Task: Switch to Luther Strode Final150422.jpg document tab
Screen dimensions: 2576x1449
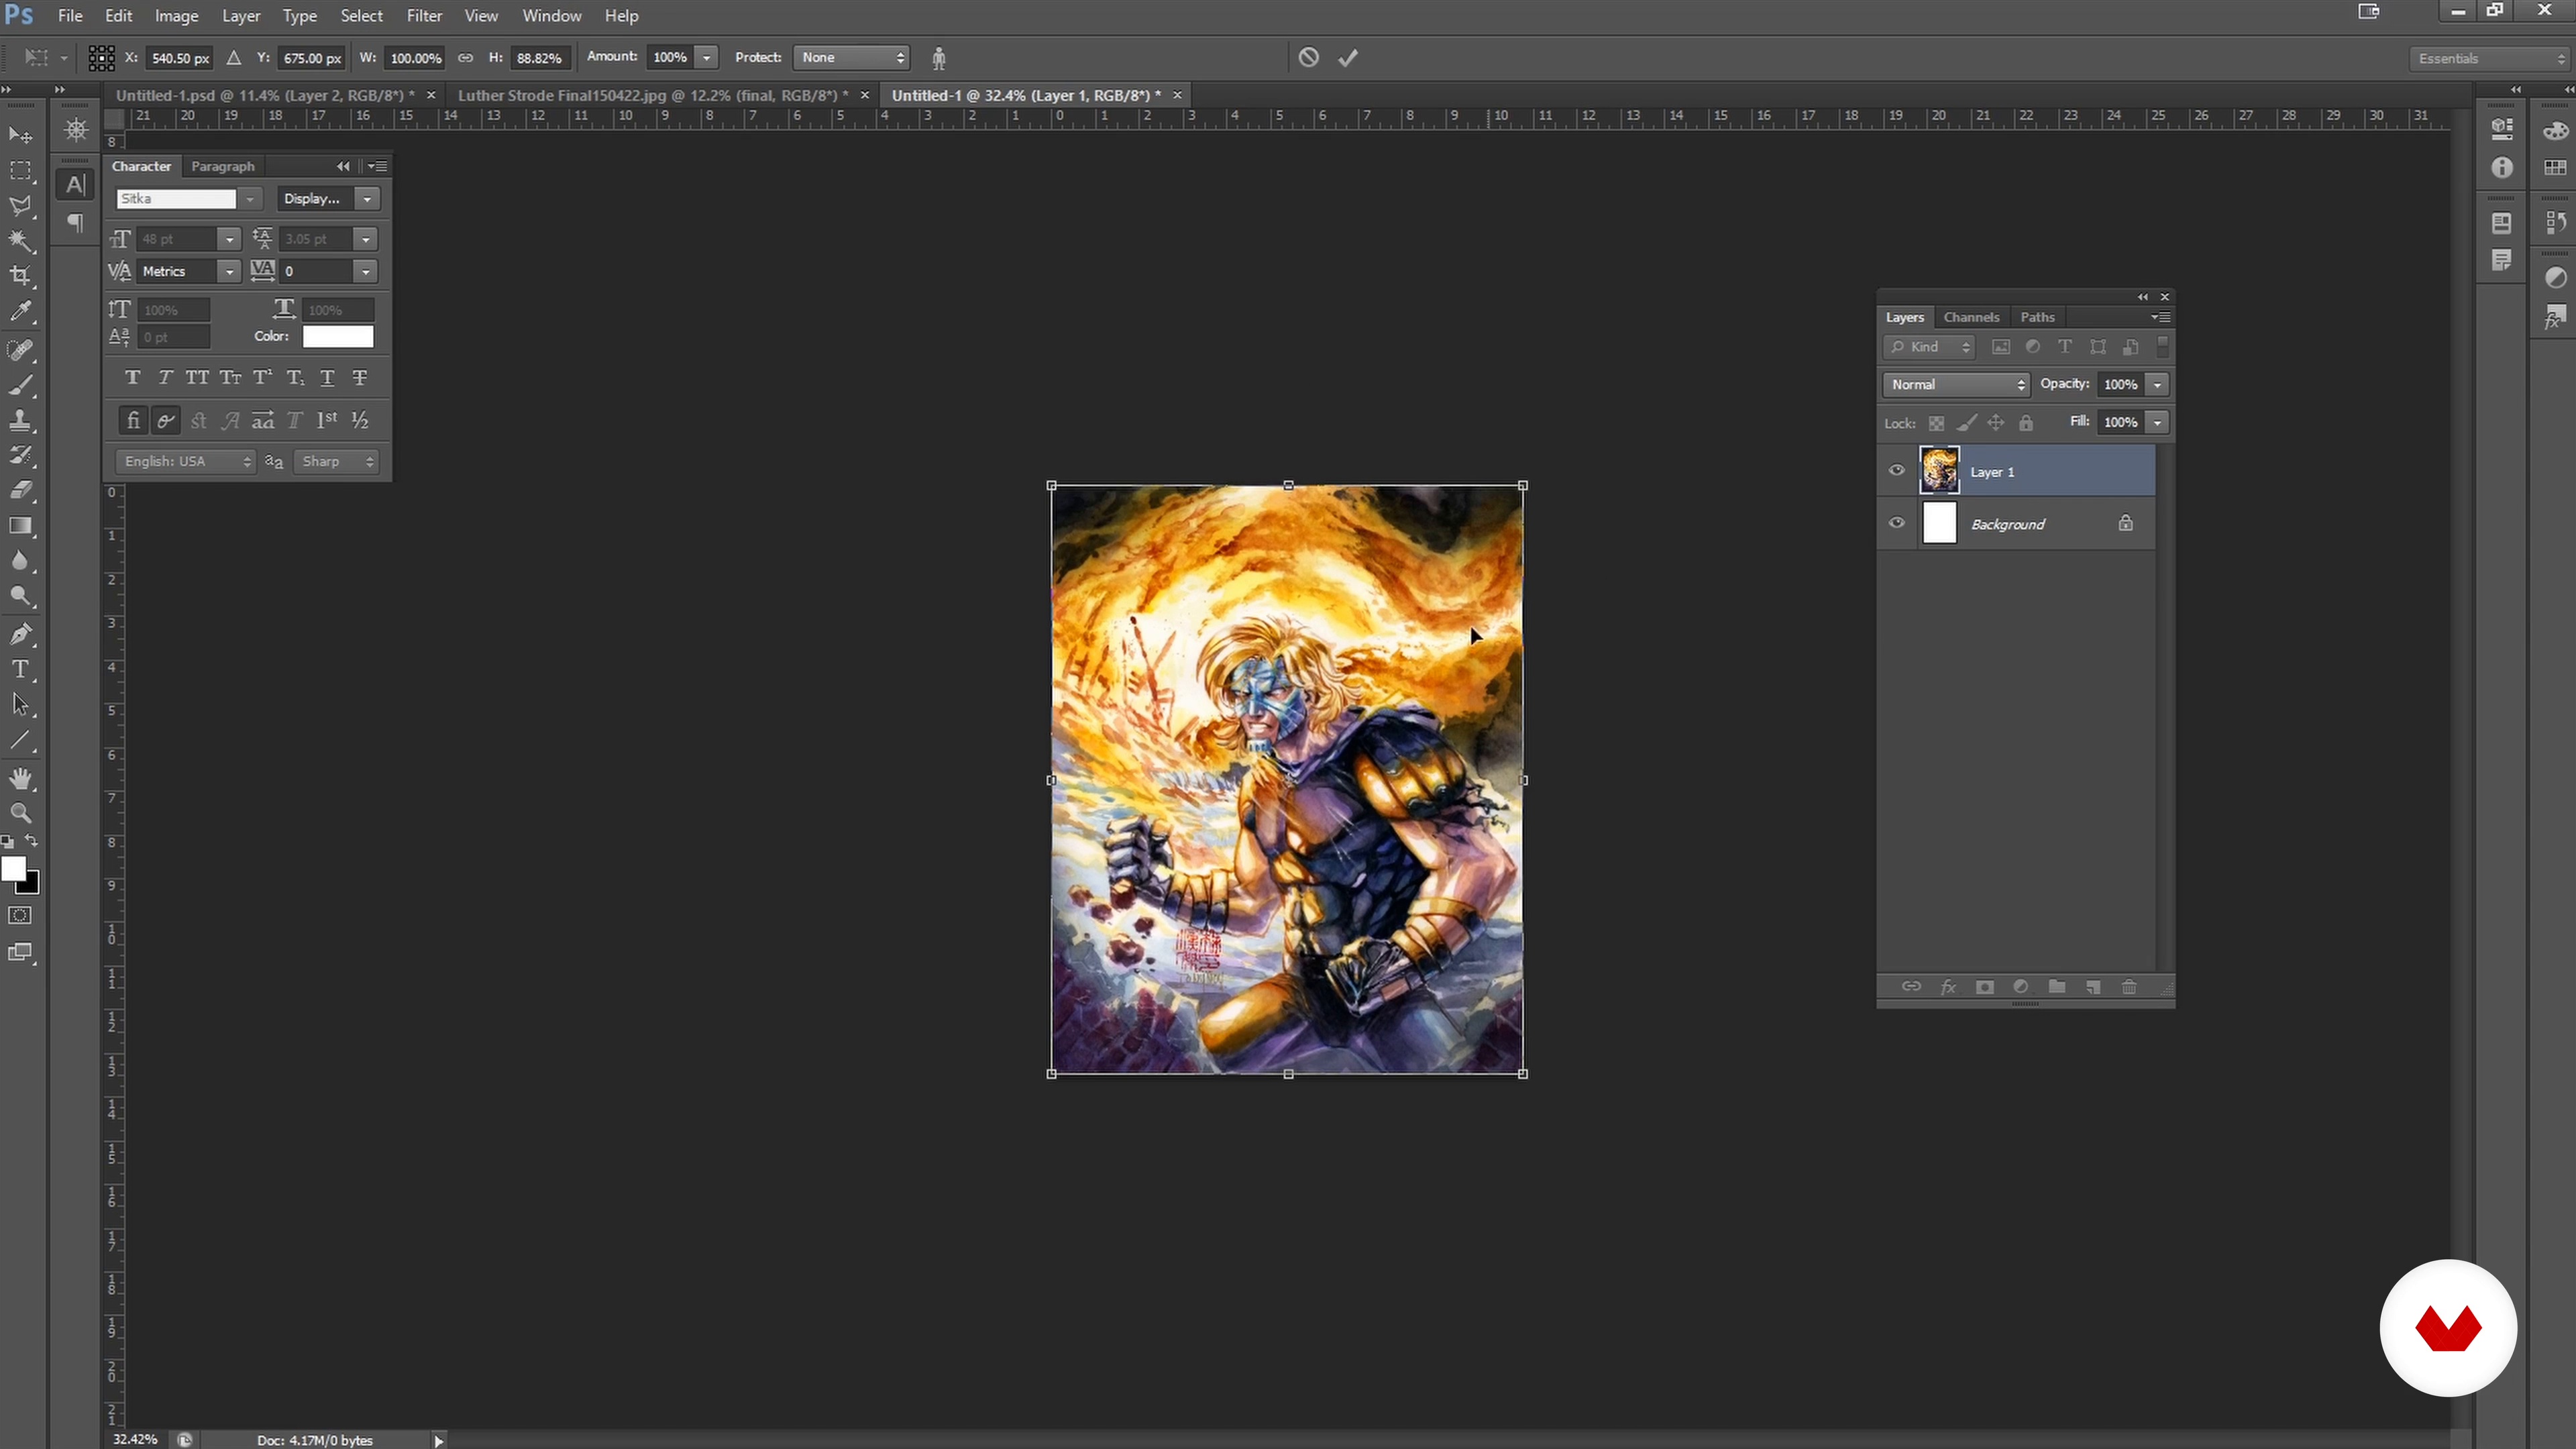Action: [x=652, y=95]
